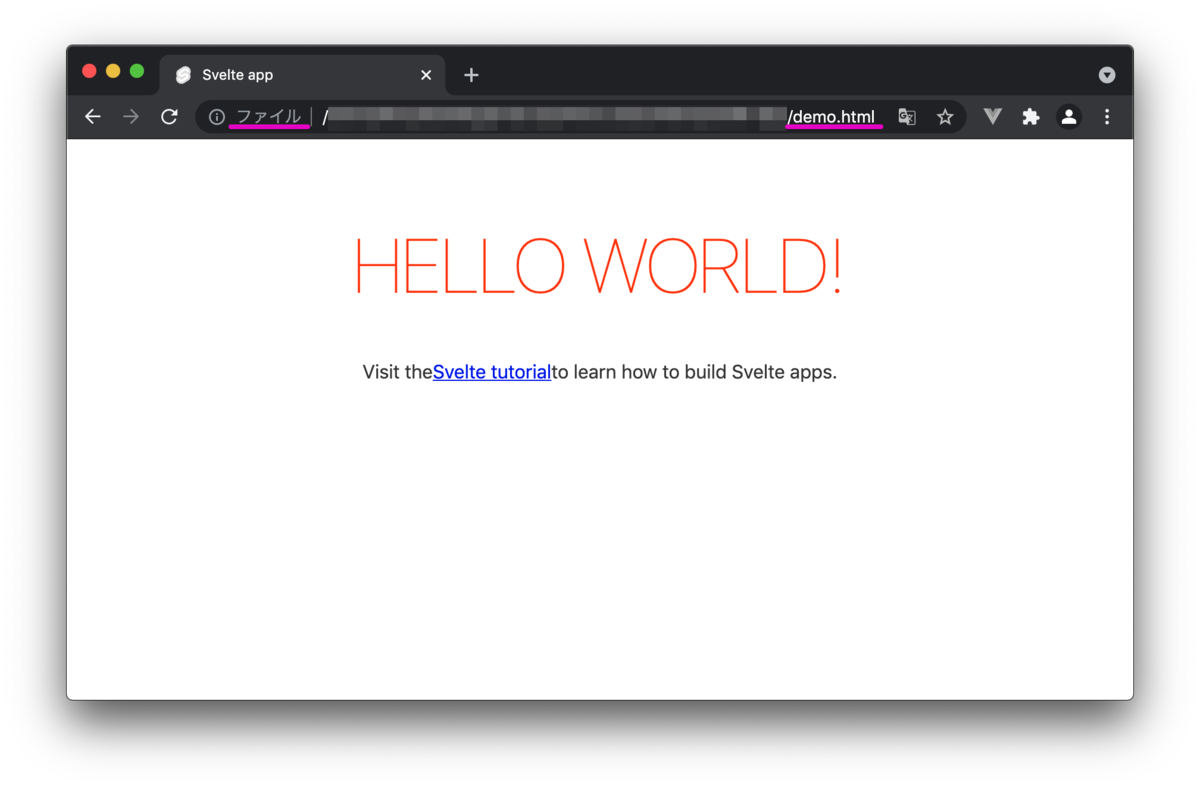Open the Extensions puzzle menu
The height and width of the screenshot is (788, 1200).
[x=1031, y=117]
